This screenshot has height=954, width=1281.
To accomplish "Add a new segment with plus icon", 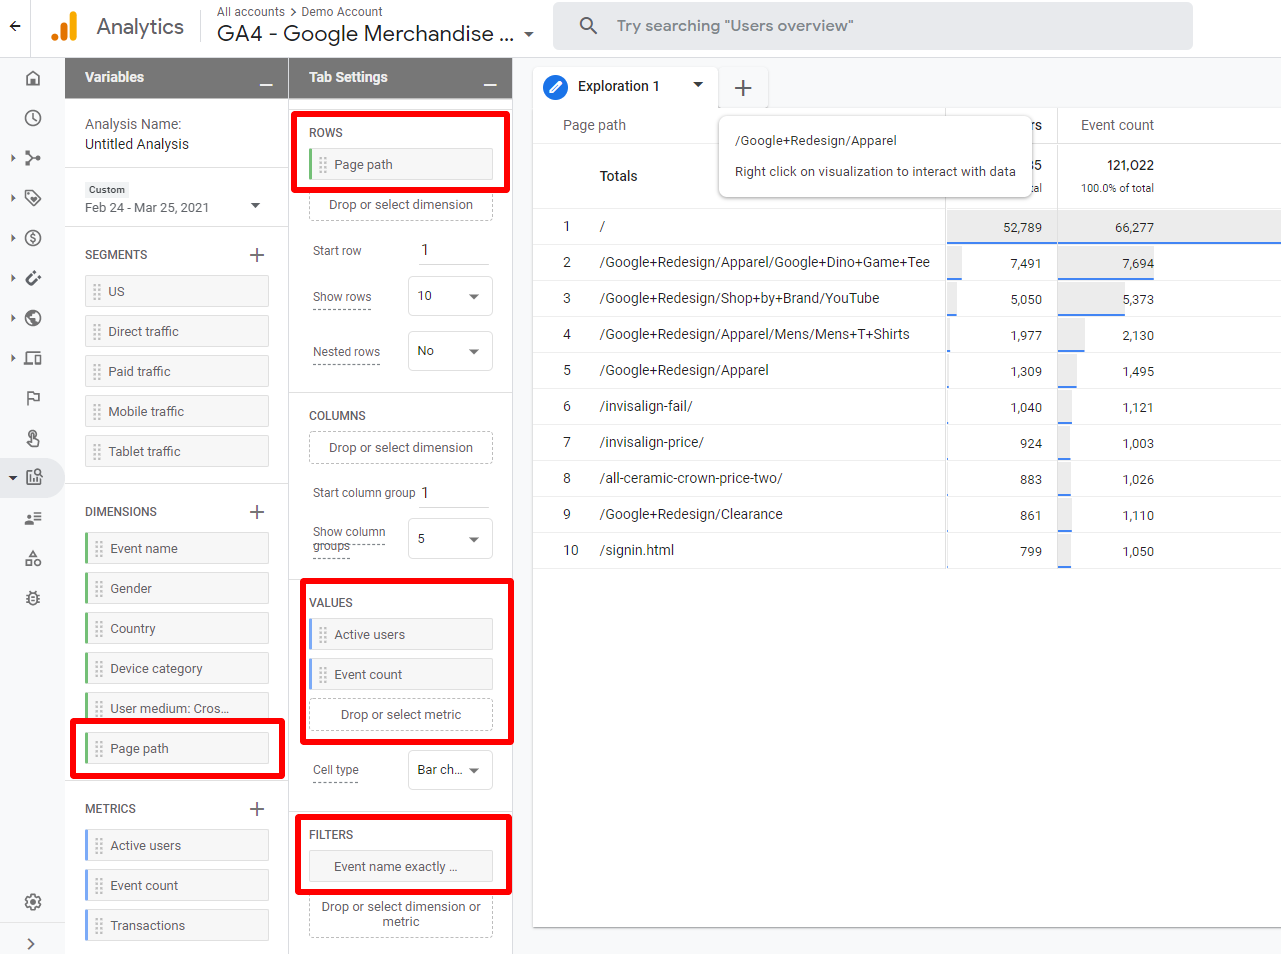I will tap(257, 255).
